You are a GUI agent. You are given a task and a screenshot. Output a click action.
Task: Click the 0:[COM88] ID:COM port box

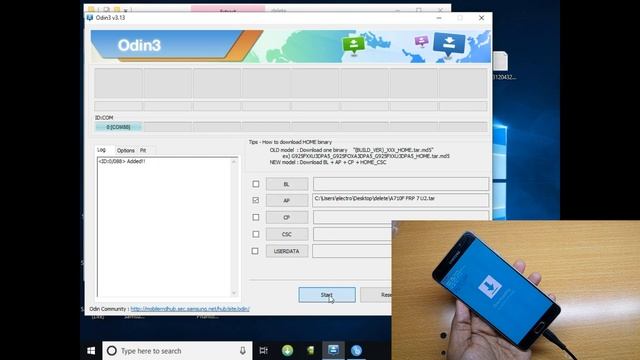click(118, 127)
